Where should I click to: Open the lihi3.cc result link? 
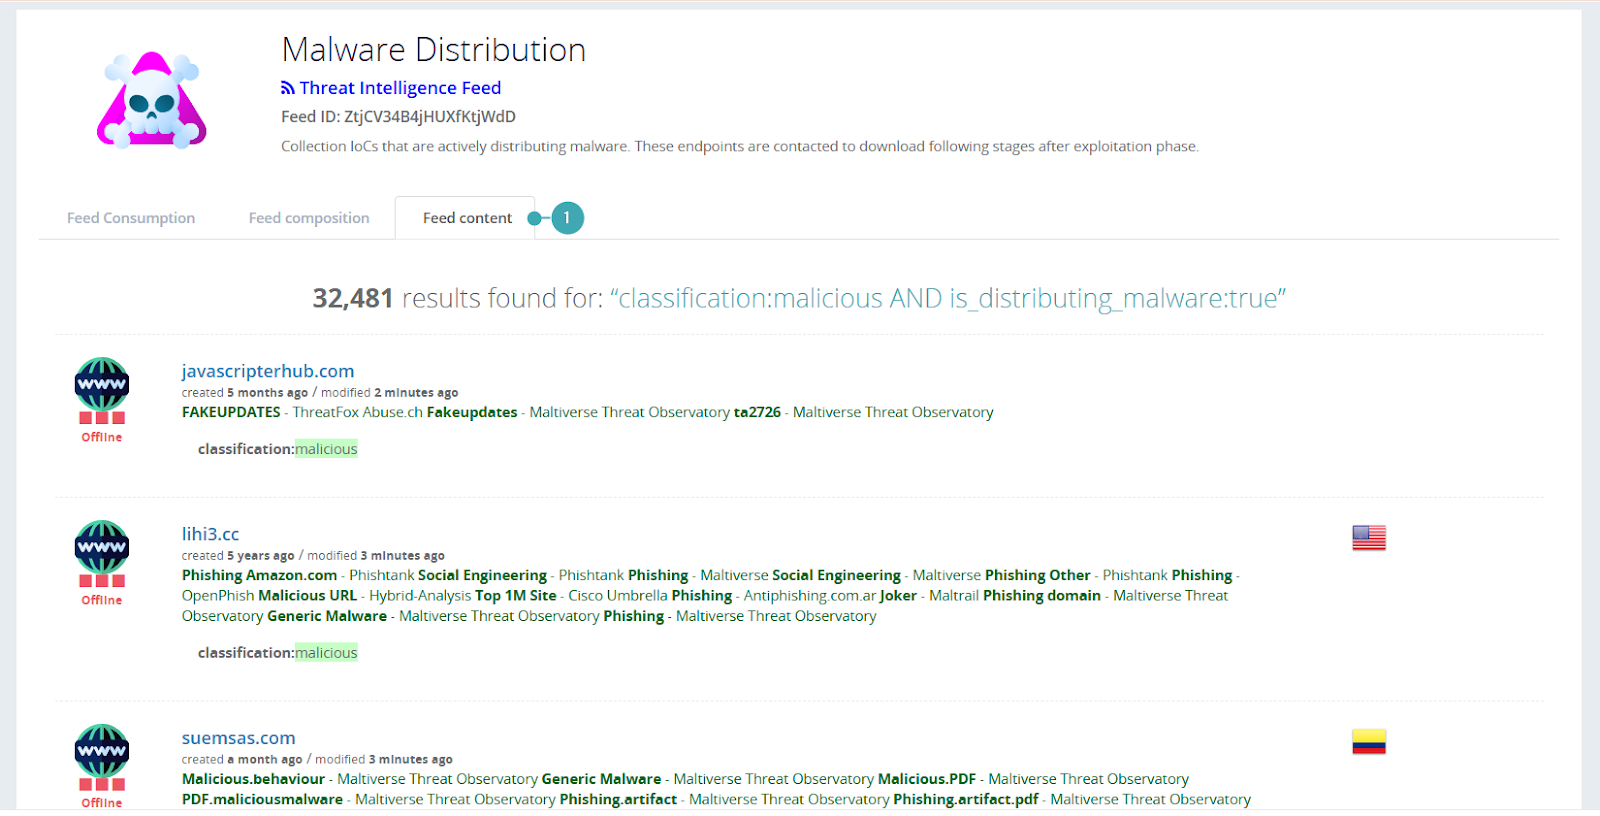click(210, 534)
